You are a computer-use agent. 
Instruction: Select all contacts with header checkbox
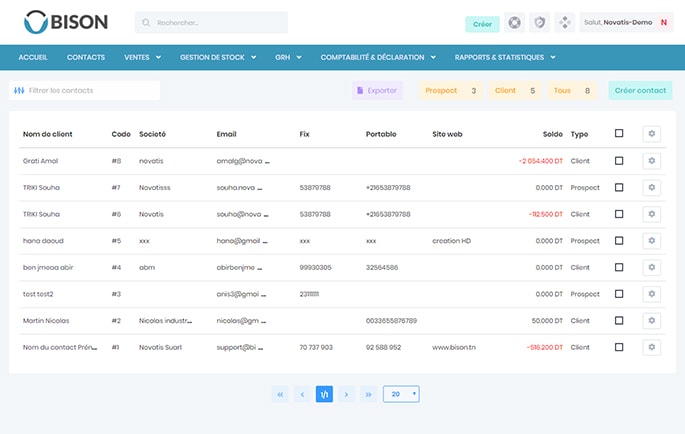click(619, 133)
